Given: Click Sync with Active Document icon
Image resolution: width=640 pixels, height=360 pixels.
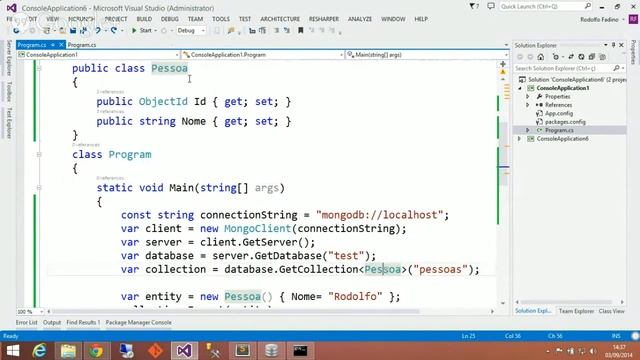Looking at the screenshot, I should click(571, 57).
